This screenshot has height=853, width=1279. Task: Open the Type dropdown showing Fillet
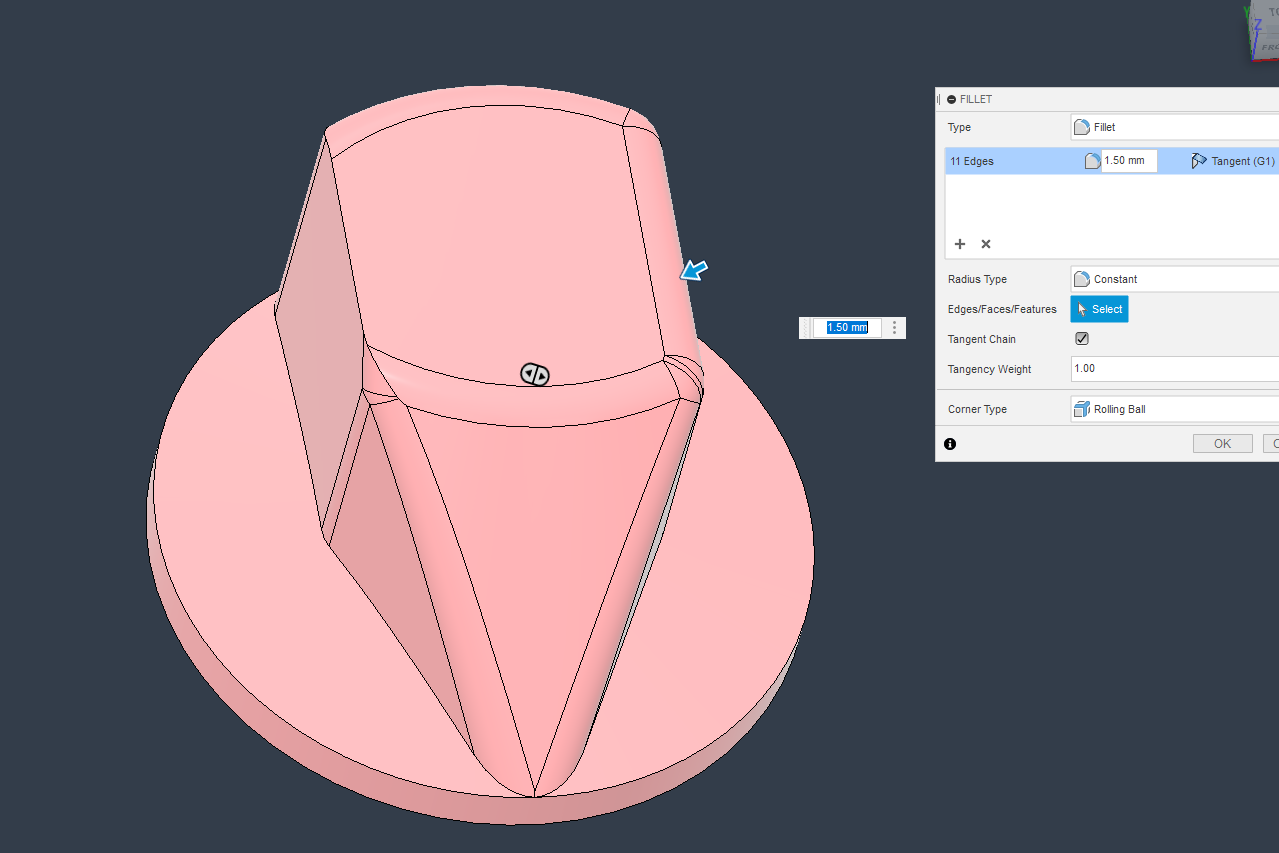(x=1175, y=127)
